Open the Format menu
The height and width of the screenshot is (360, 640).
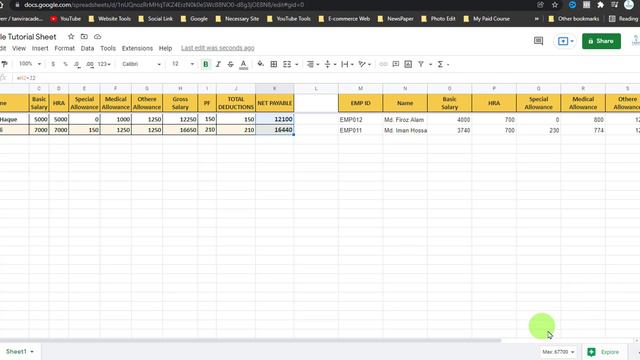pos(64,48)
